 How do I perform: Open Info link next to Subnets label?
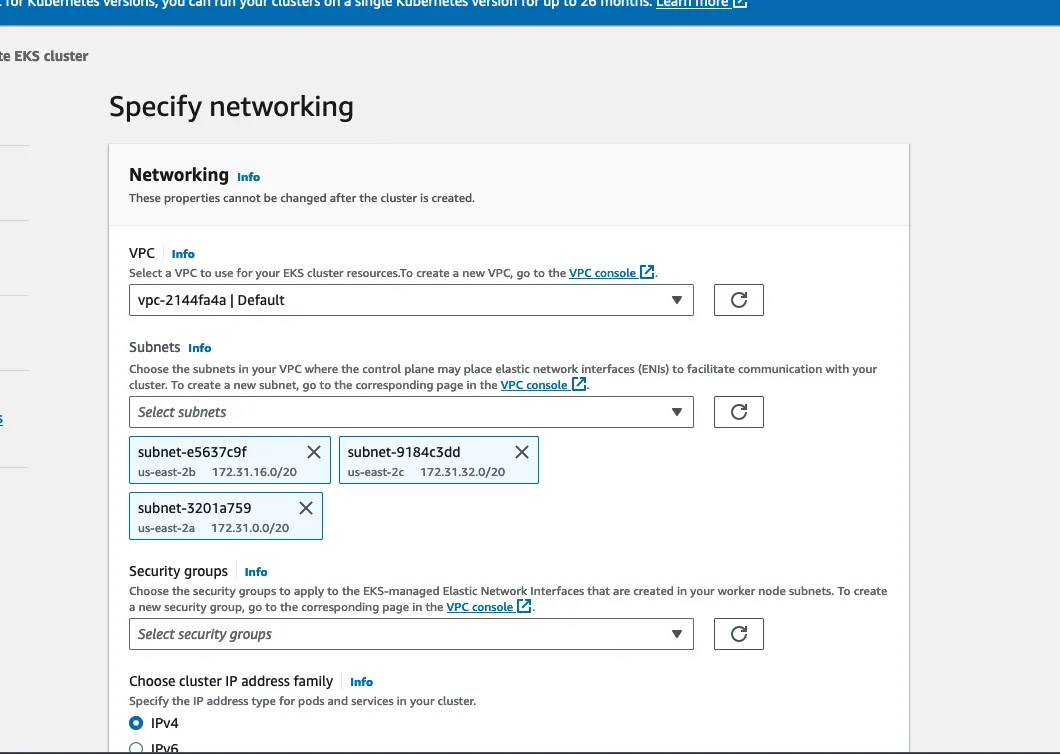pyautogui.click(x=199, y=348)
